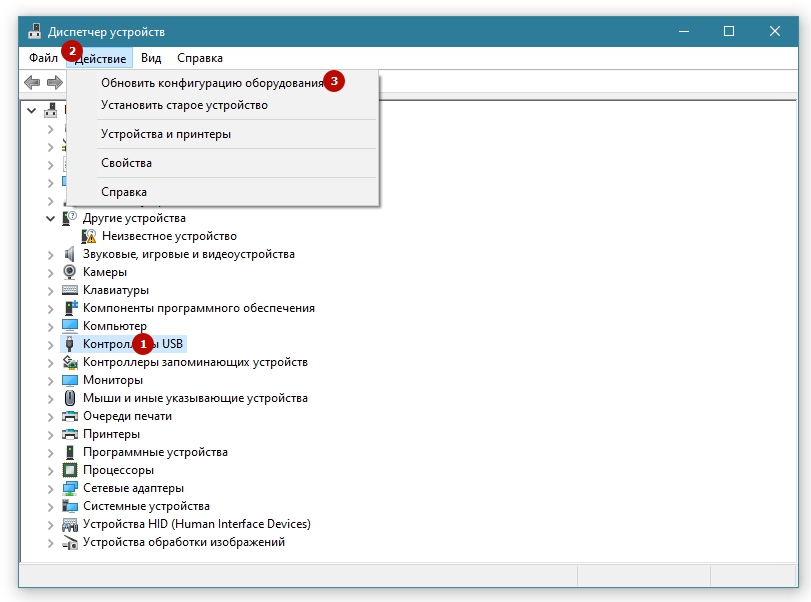Select Очереди печати label

(x=127, y=416)
